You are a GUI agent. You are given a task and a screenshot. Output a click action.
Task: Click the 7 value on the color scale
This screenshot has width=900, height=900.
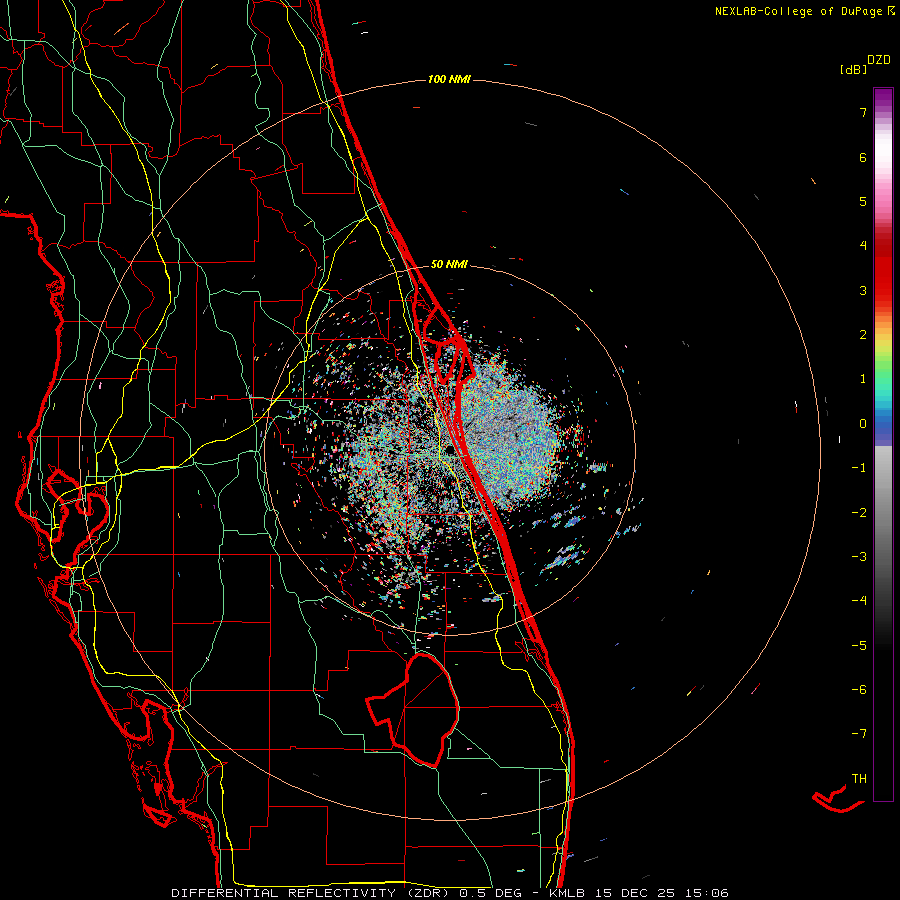[x=863, y=112]
